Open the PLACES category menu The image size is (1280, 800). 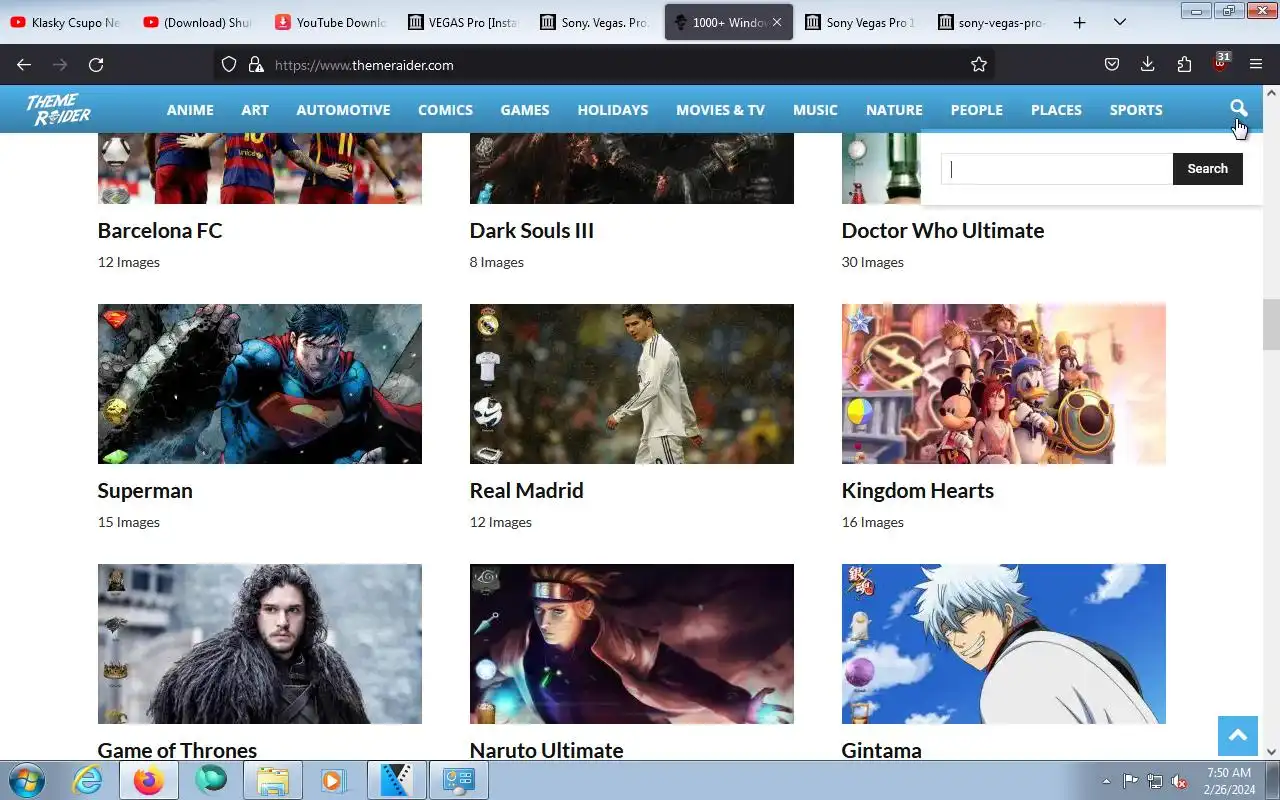pos(1056,110)
